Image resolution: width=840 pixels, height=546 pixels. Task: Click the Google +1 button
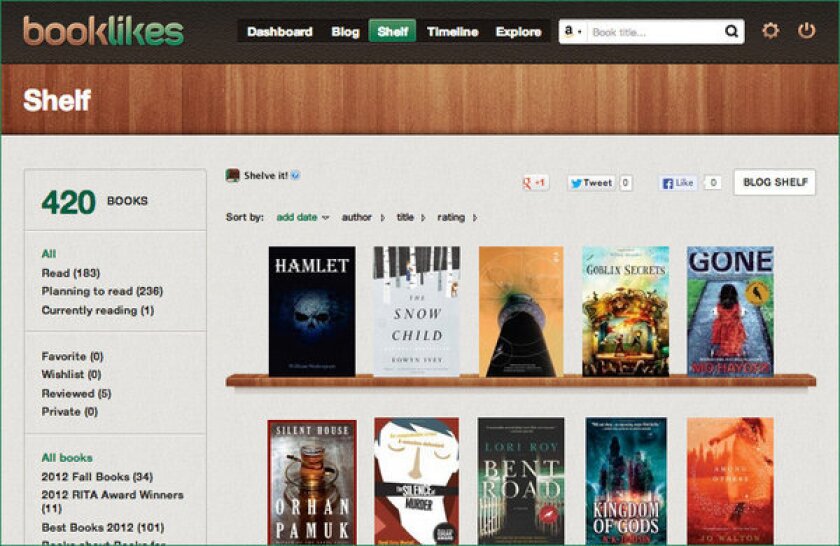(535, 183)
